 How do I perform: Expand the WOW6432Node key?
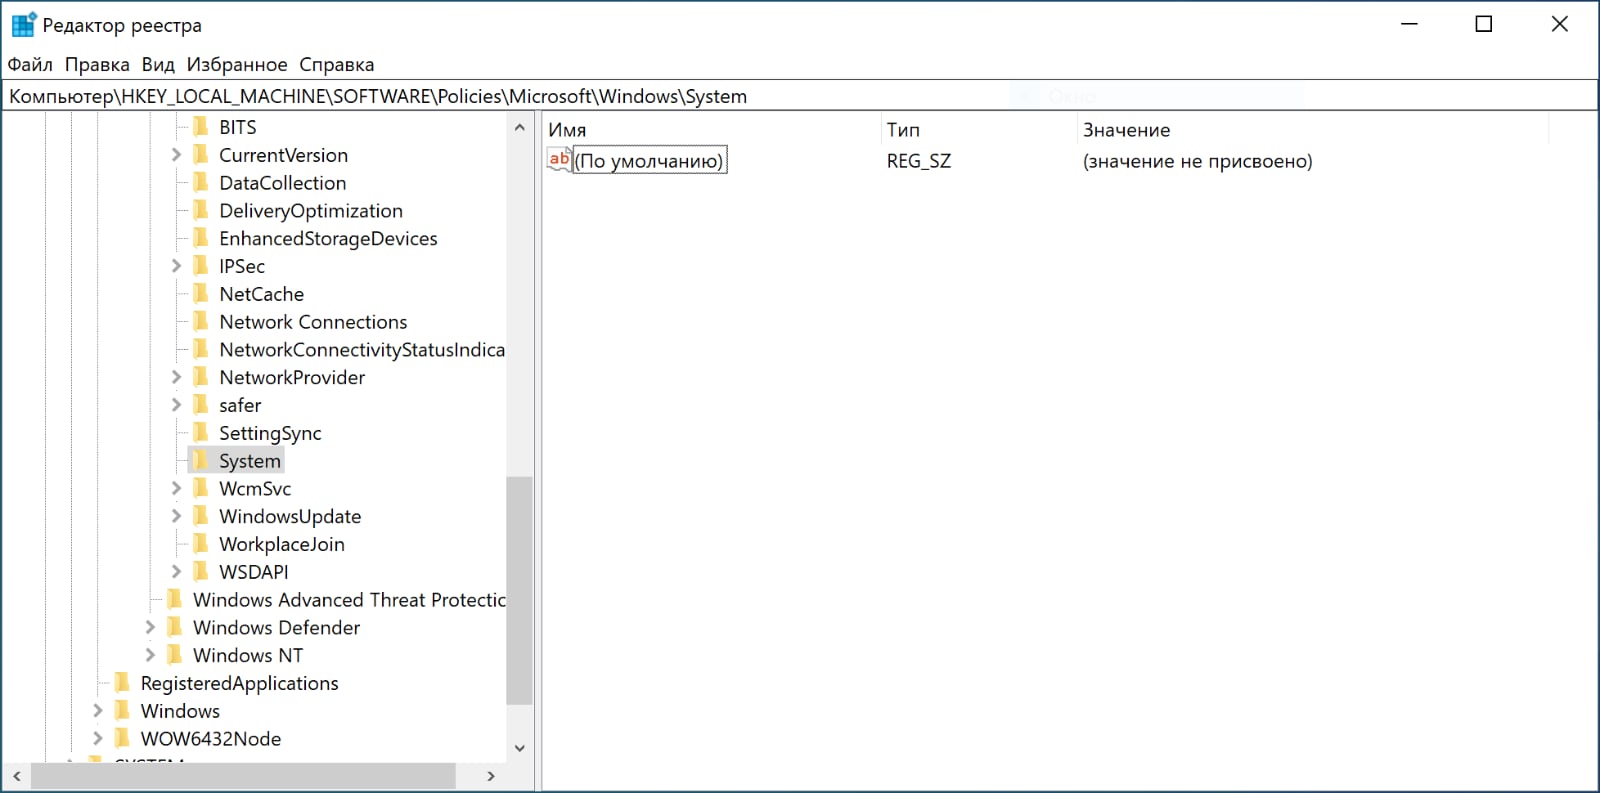pos(98,739)
